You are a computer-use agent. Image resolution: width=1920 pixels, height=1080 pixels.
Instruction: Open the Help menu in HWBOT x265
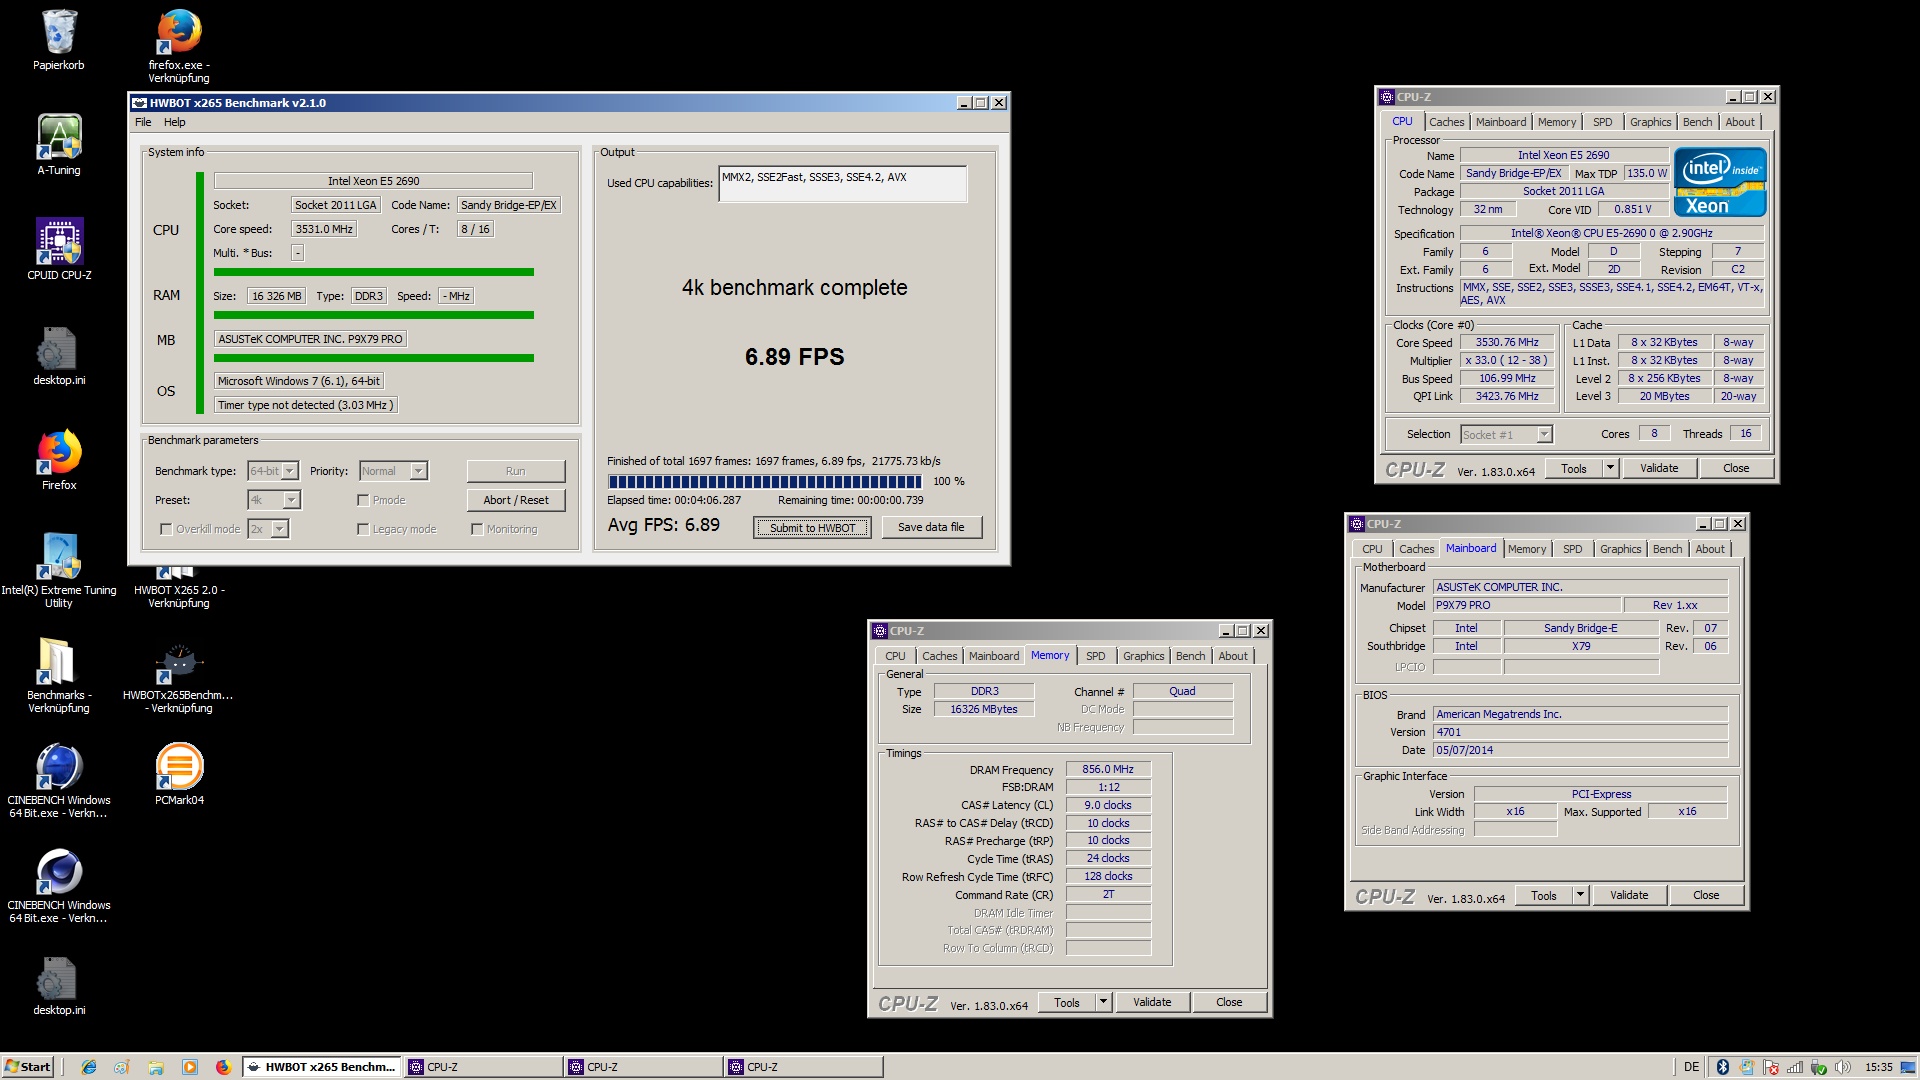click(x=175, y=122)
